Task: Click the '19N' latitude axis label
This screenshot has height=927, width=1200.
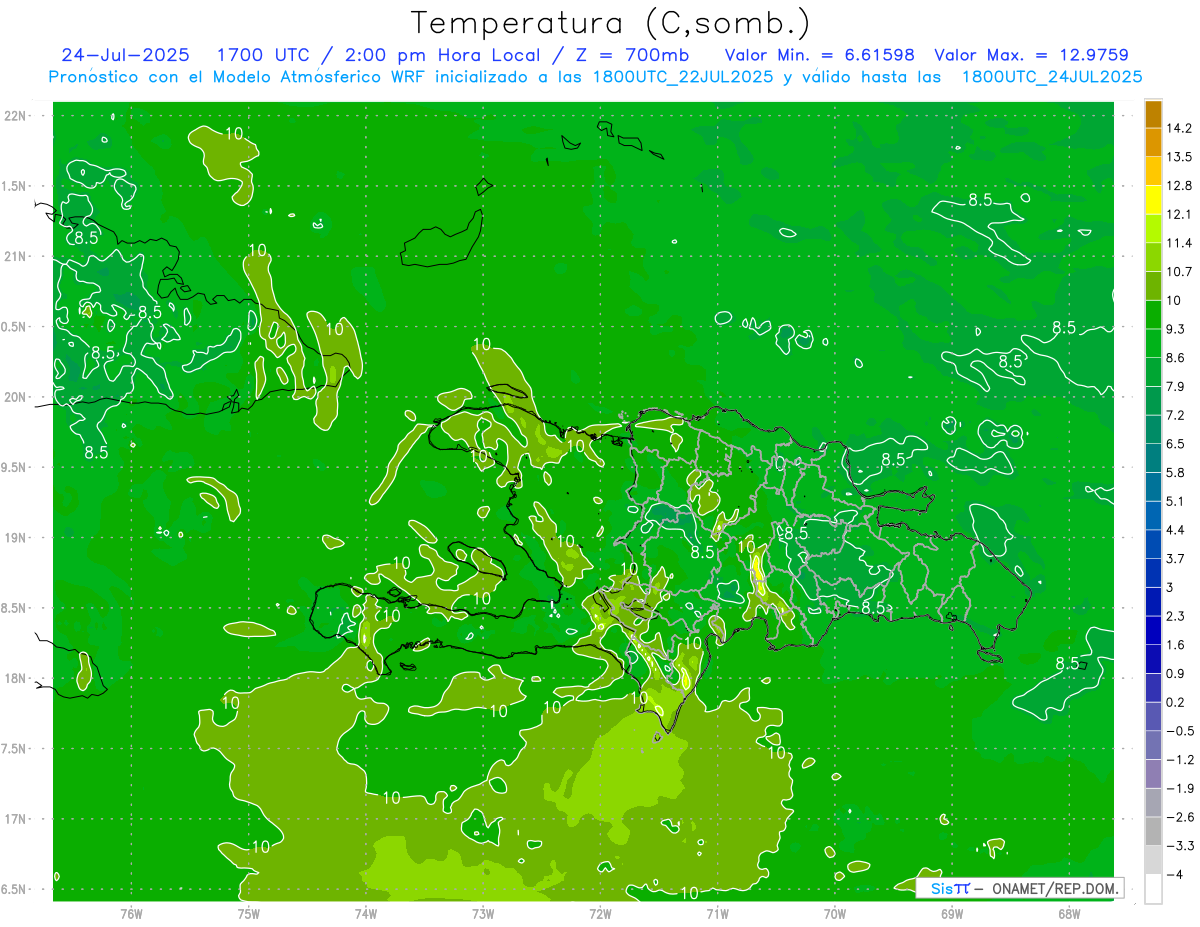Action: pyautogui.click(x=16, y=538)
